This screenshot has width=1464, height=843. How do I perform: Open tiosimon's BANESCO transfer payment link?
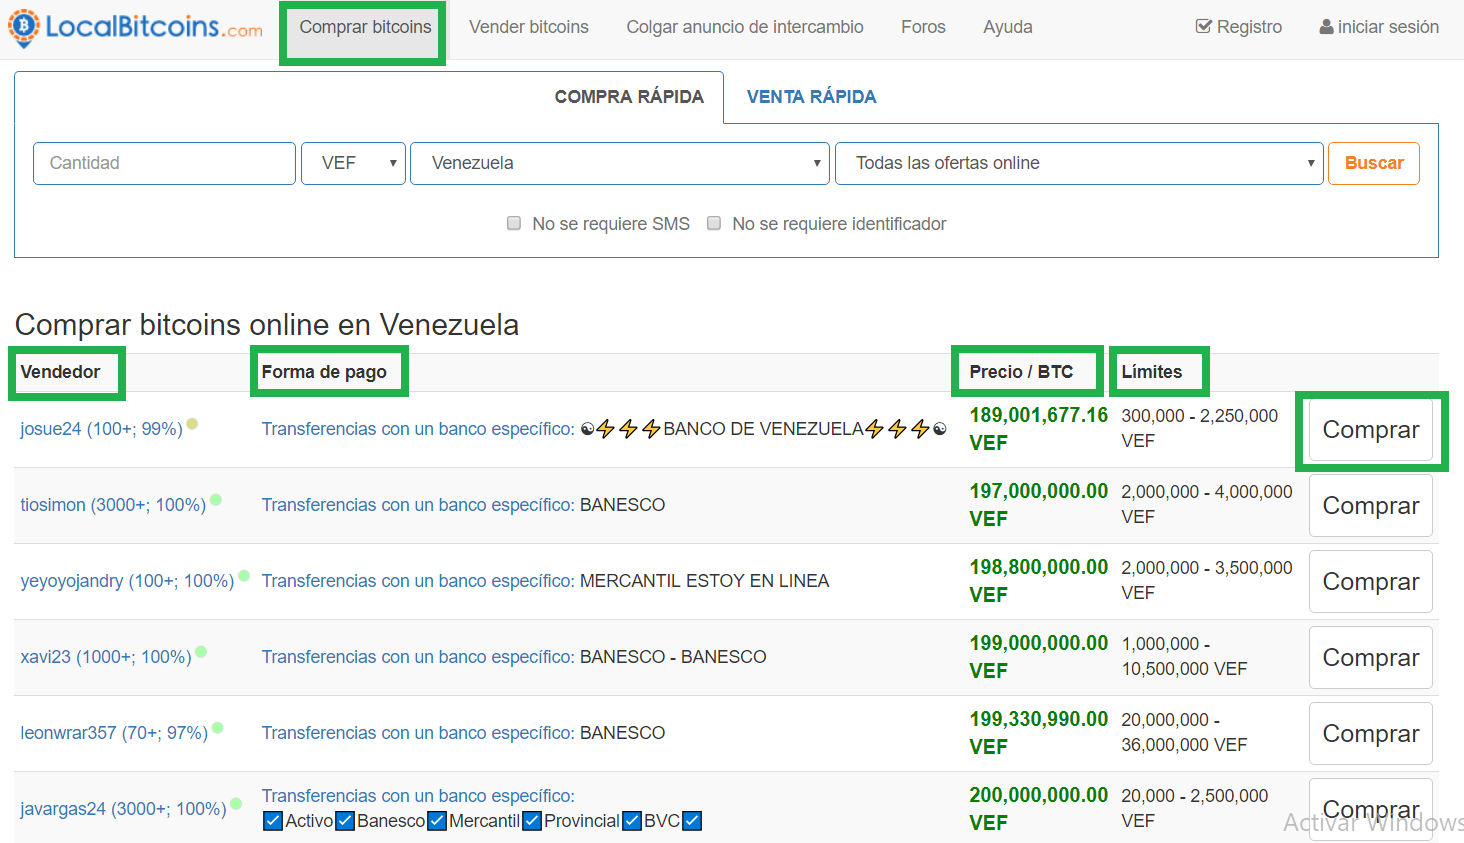click(418, 505)
